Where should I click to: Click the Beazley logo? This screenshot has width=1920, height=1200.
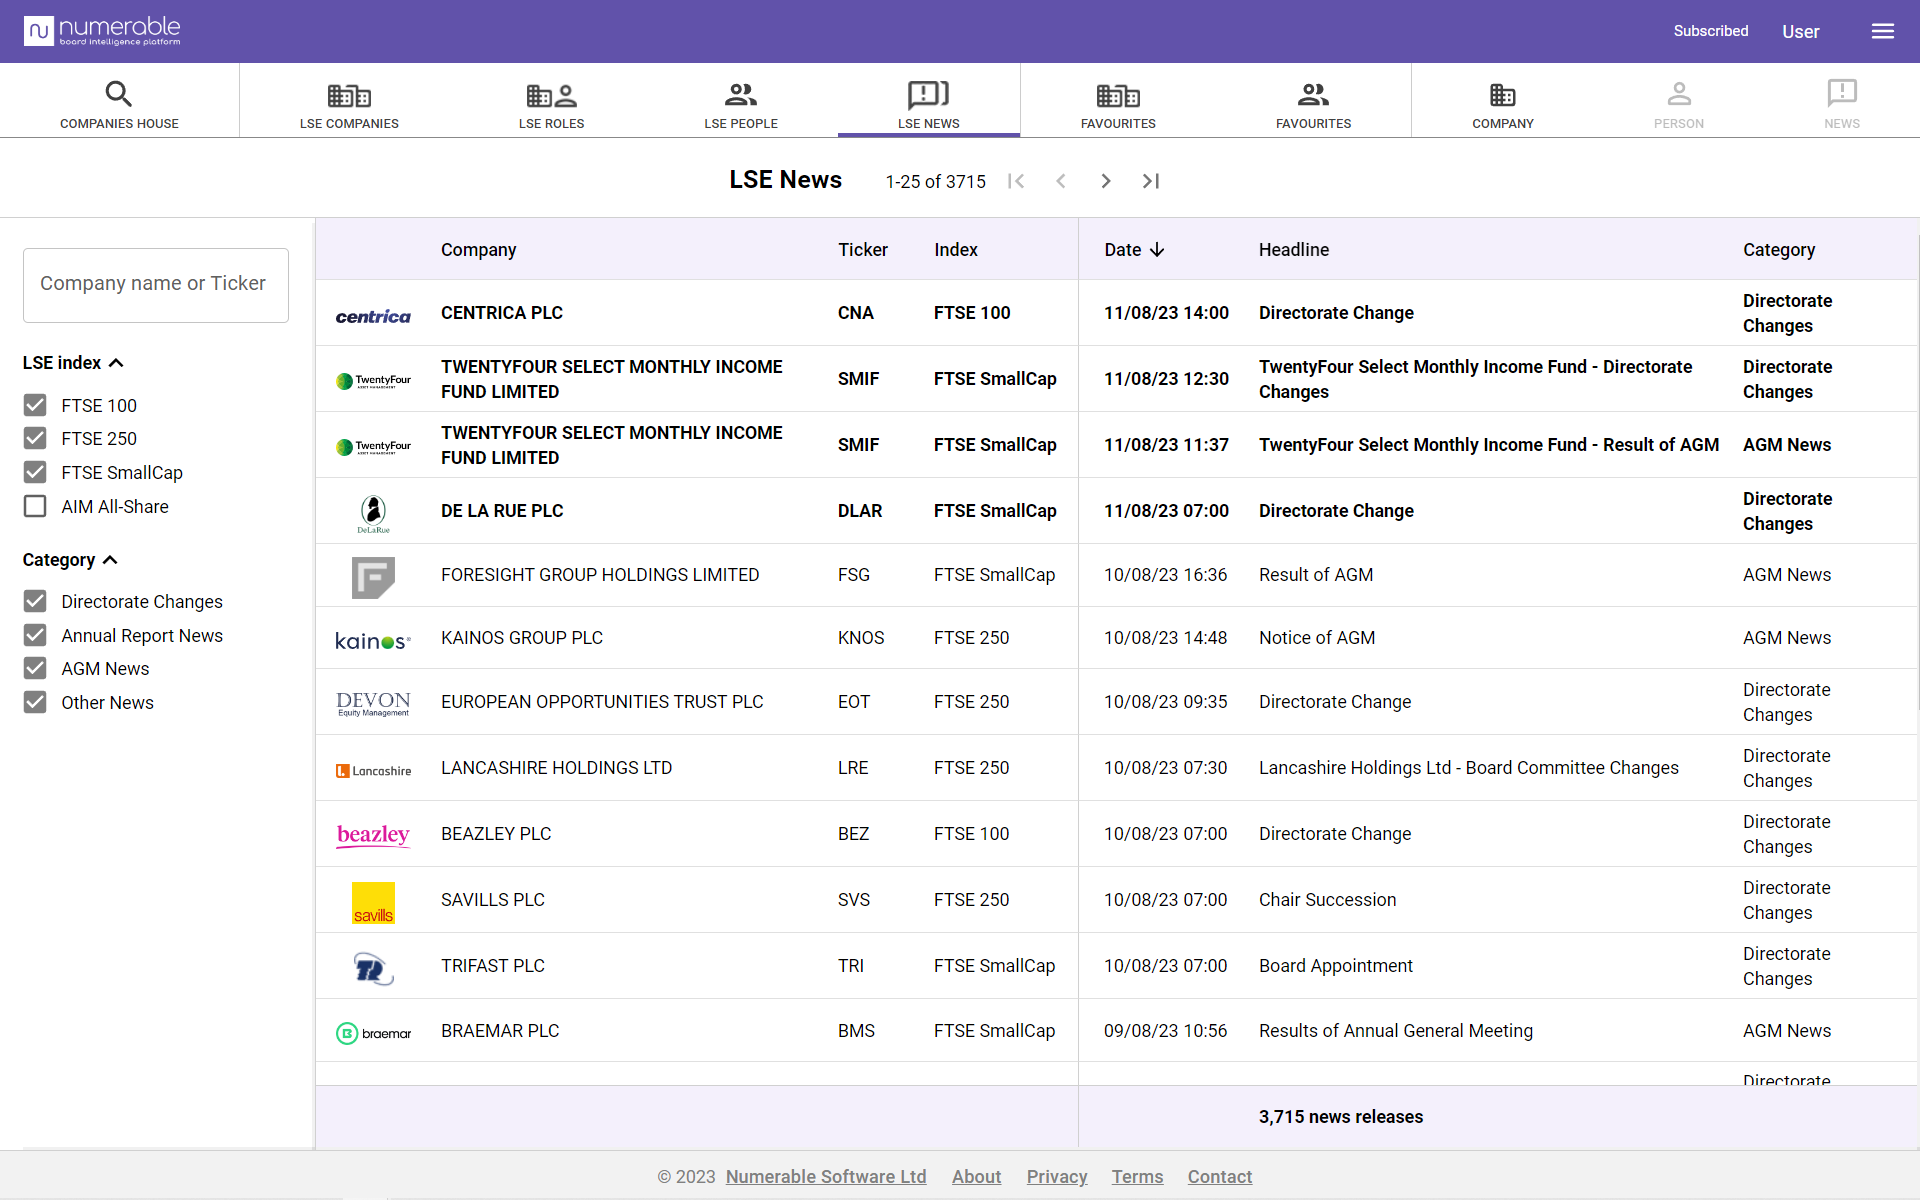[373, 835]
